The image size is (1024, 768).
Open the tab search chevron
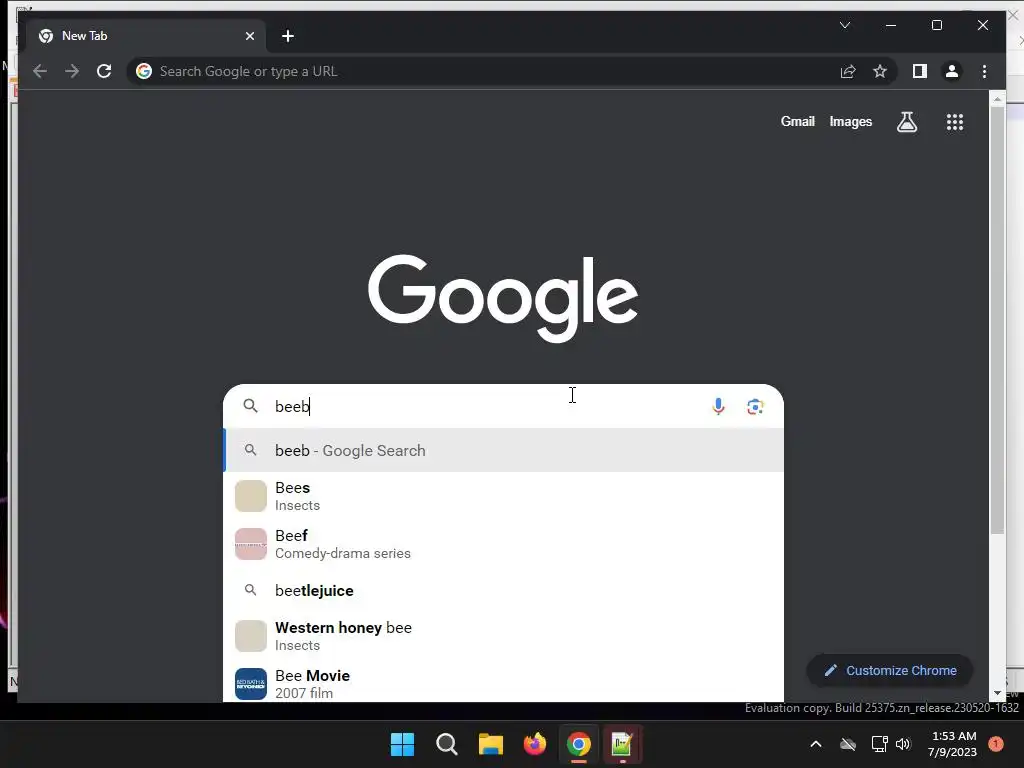click(844, 25)
